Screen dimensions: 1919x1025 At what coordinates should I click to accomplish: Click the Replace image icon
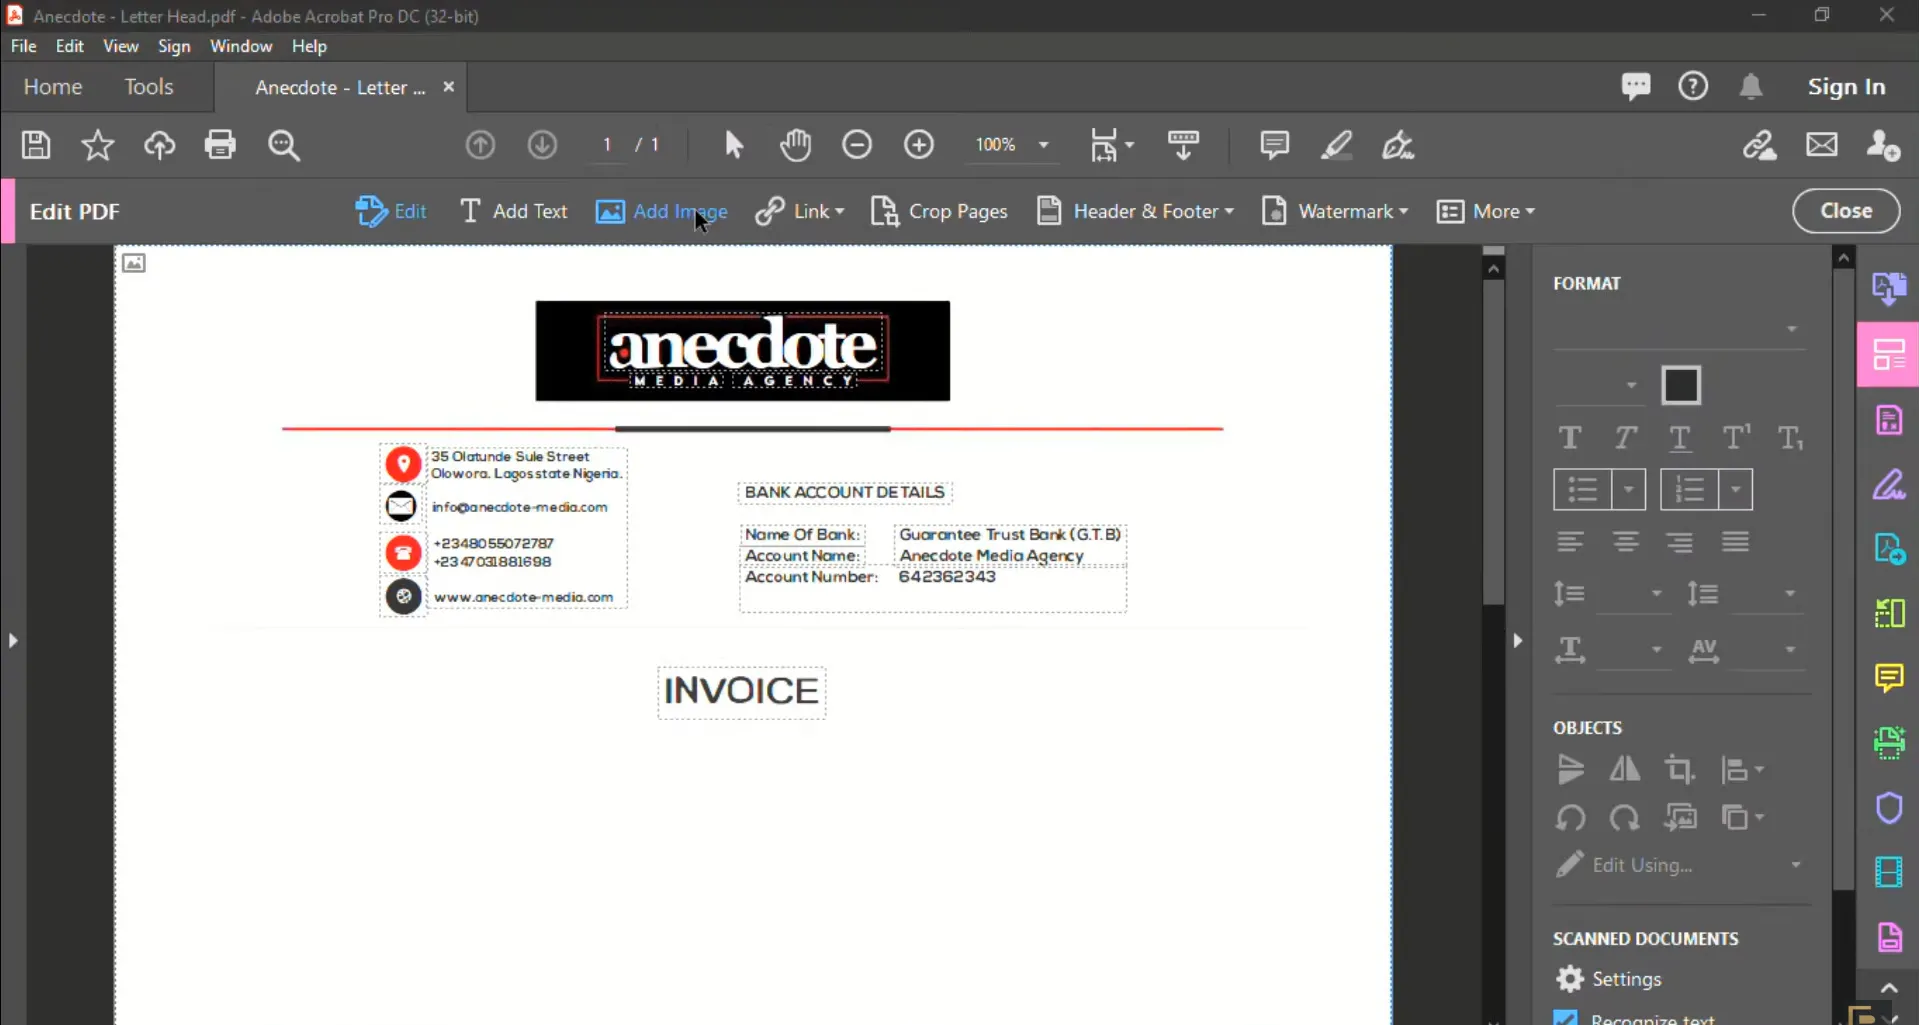click(1680, 818)
